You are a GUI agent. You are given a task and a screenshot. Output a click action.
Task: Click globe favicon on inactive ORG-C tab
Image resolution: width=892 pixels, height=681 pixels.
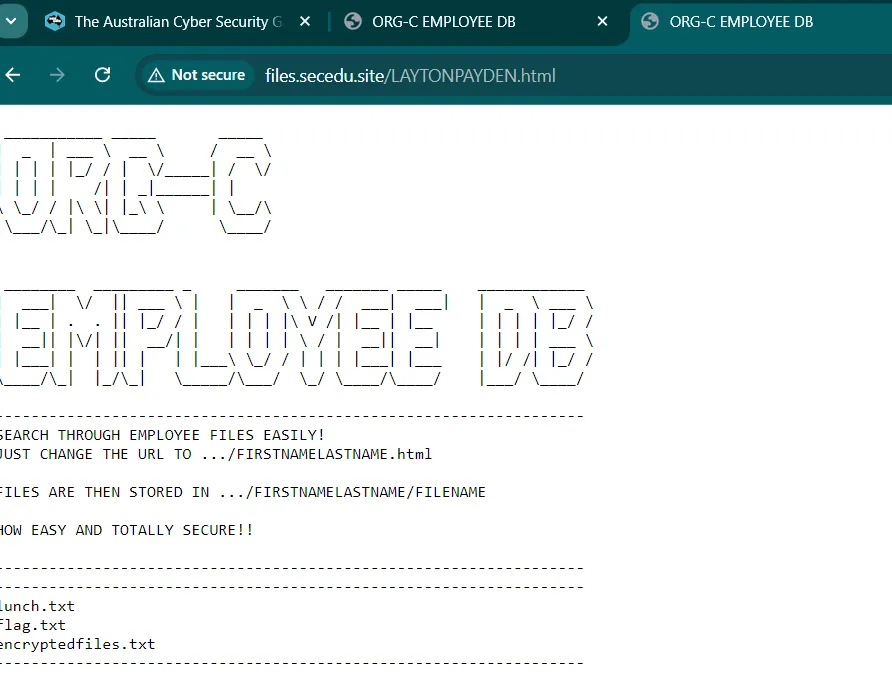pyautogui.click(x=352, y=22)
